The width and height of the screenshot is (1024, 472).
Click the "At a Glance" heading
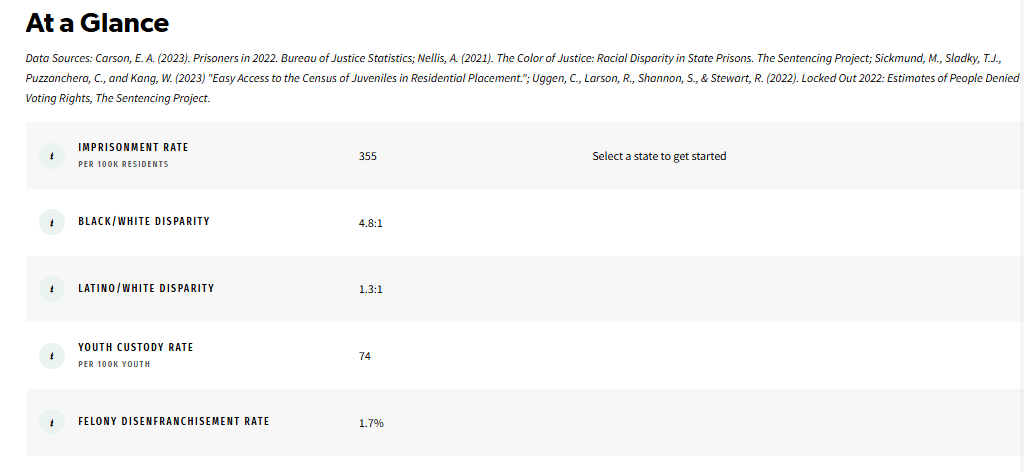97,23
